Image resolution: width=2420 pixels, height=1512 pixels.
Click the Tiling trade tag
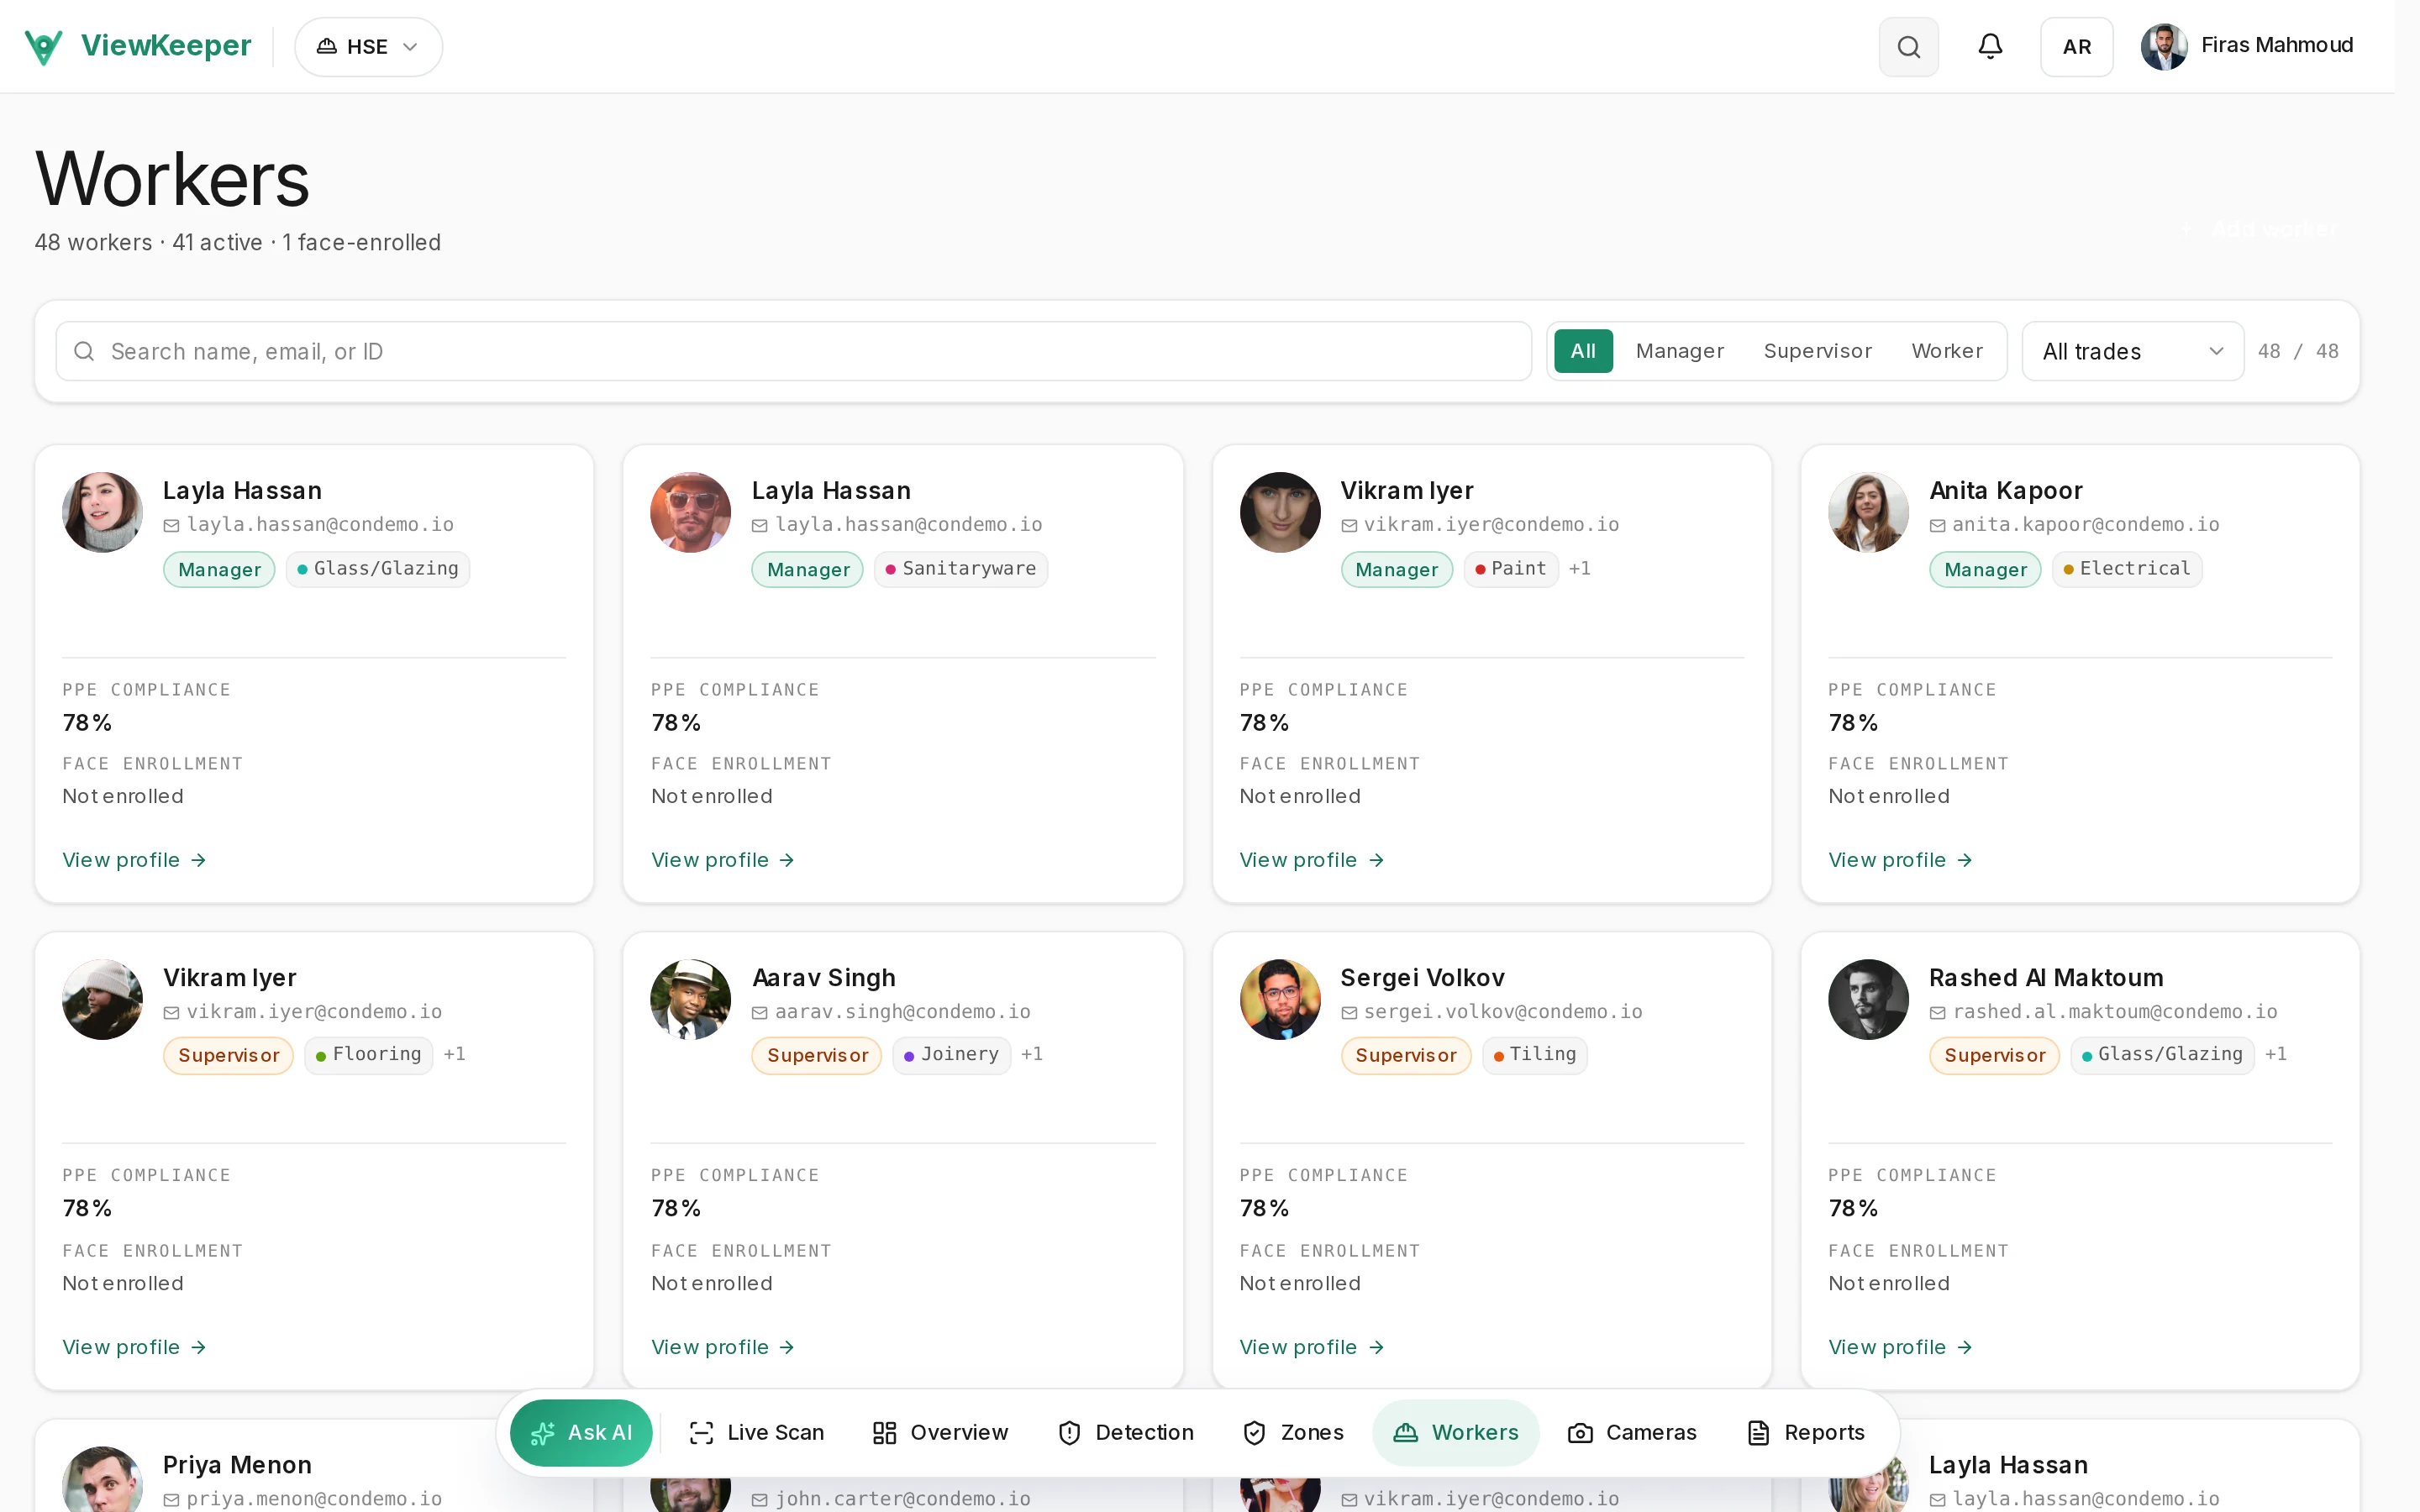1534,1055
